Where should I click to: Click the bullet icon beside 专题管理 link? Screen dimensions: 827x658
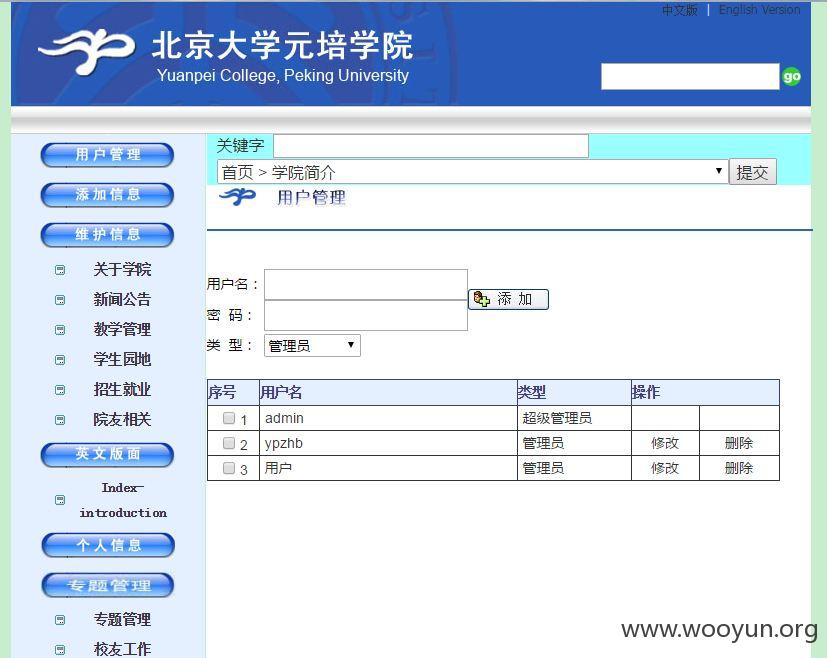click(x=60, y=620)
